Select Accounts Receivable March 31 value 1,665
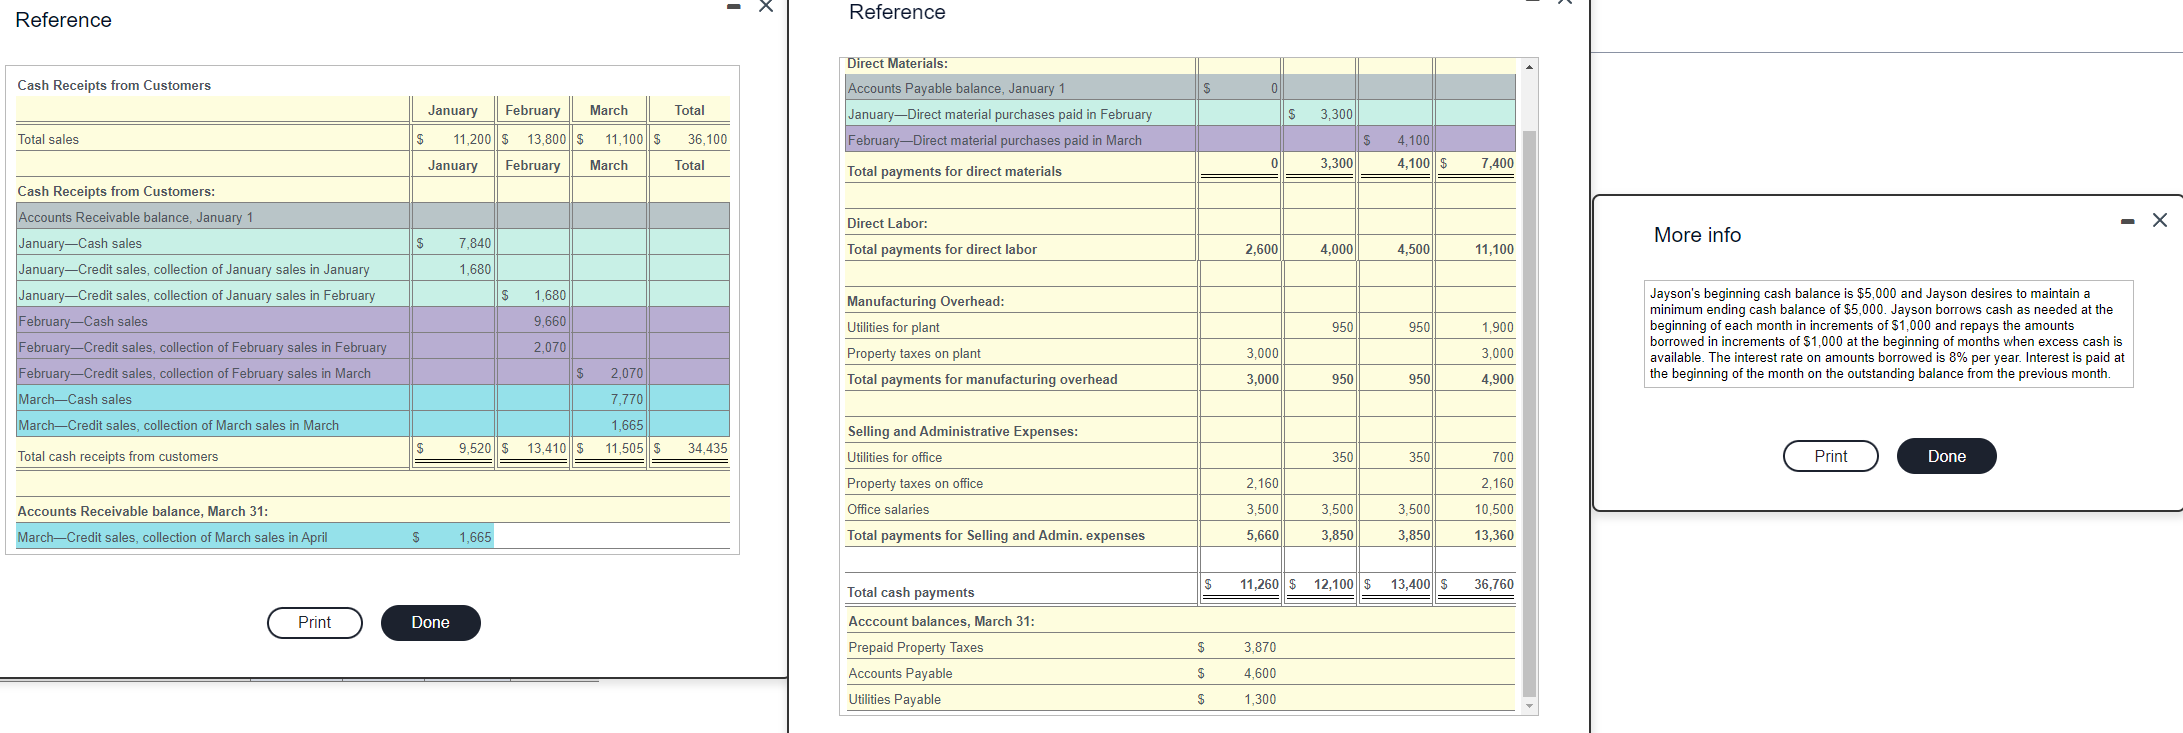This screenshot has width=2183, height=733. coord(475,537)
